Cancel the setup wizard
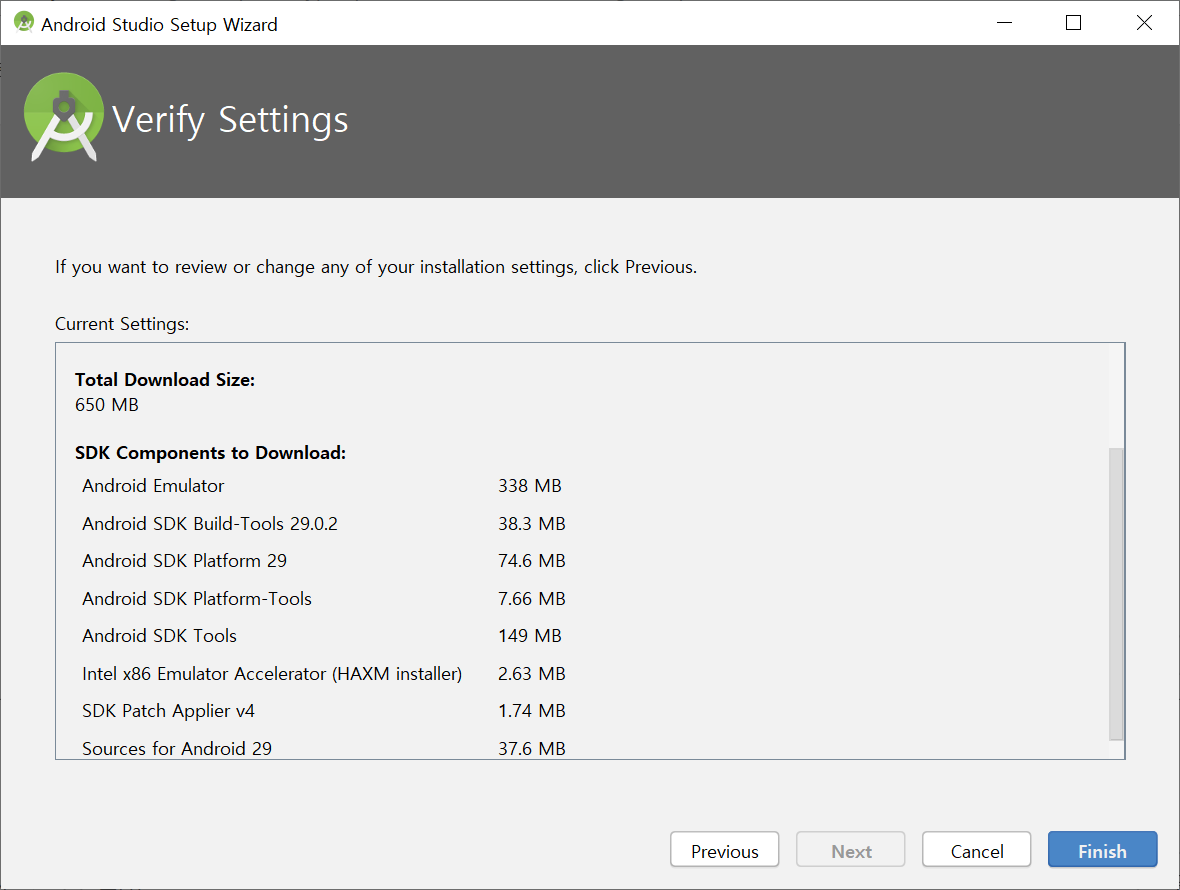The width and height of the screenshot is (1180, 890). [x=976, y=850]
